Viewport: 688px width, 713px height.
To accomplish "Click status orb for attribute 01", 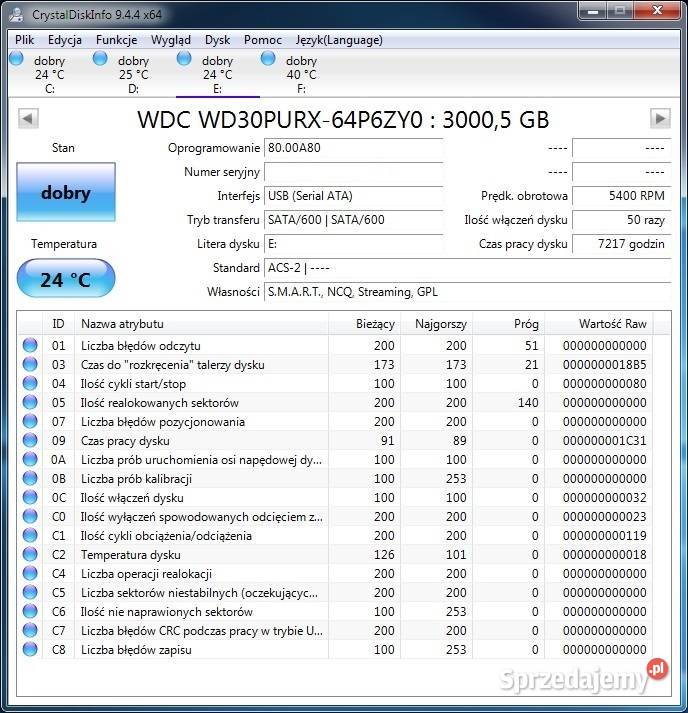I will coord(30,346).
